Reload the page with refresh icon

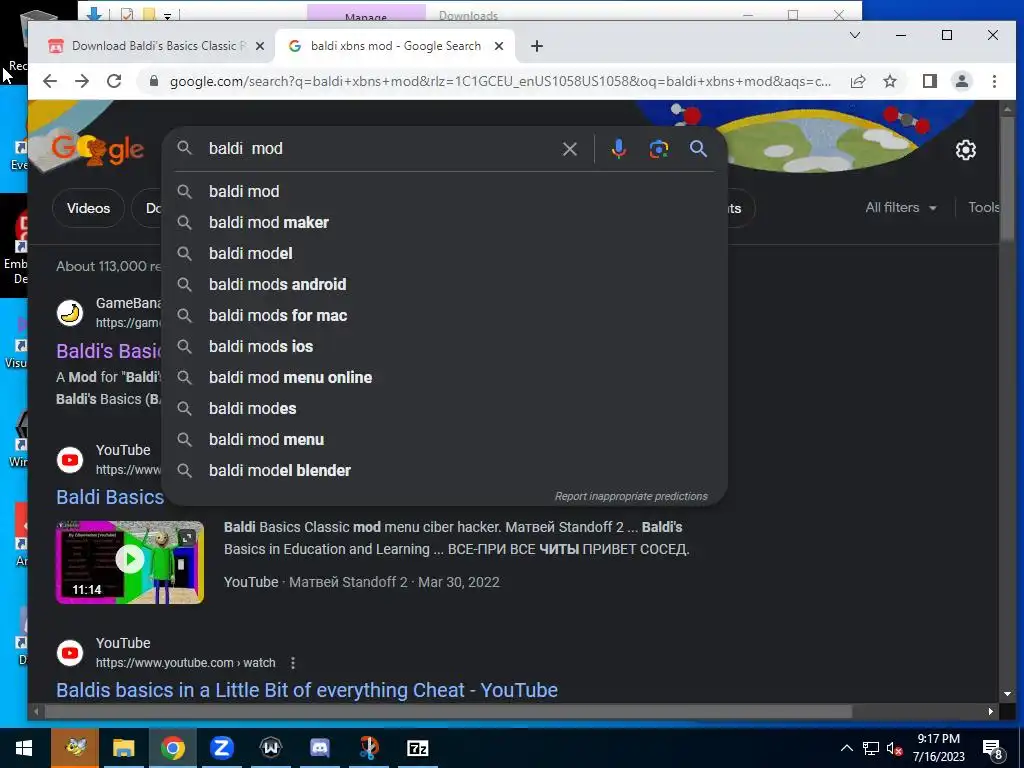click(114, 81)
